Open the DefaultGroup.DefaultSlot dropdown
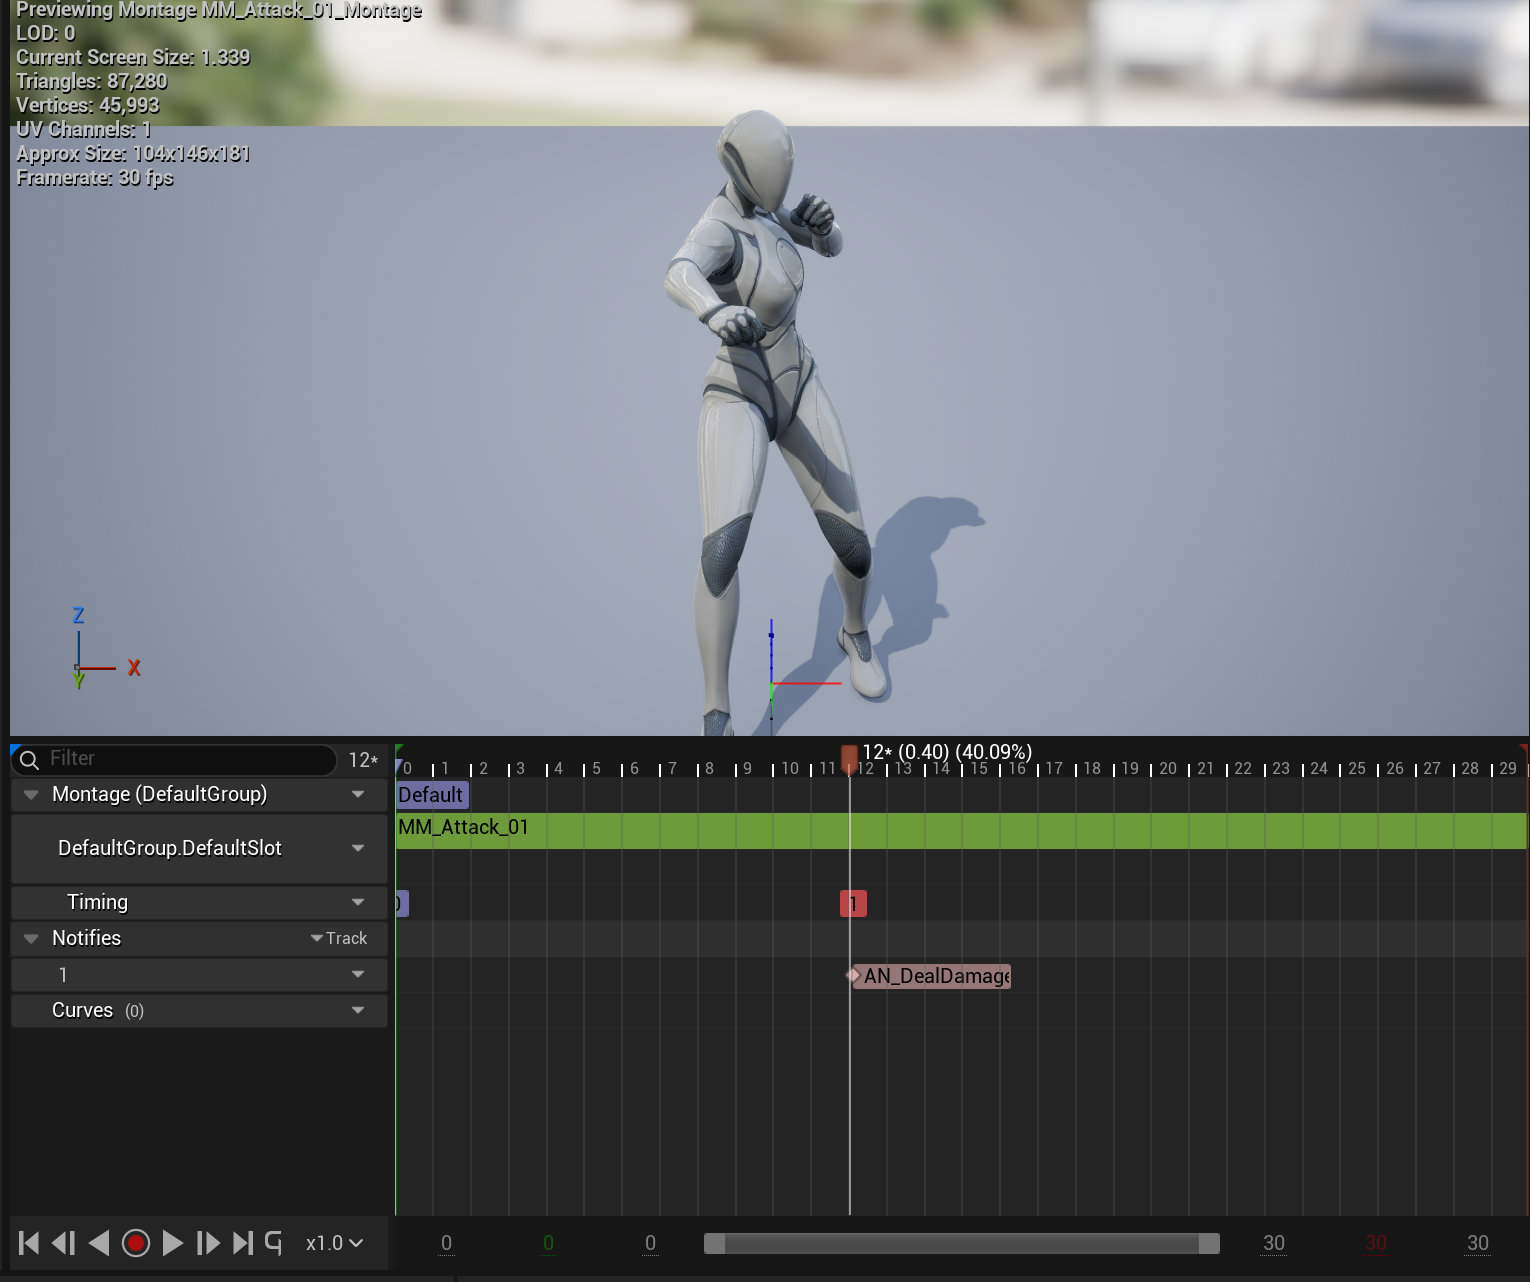The image size is (1530, 1282). (358, 848)
